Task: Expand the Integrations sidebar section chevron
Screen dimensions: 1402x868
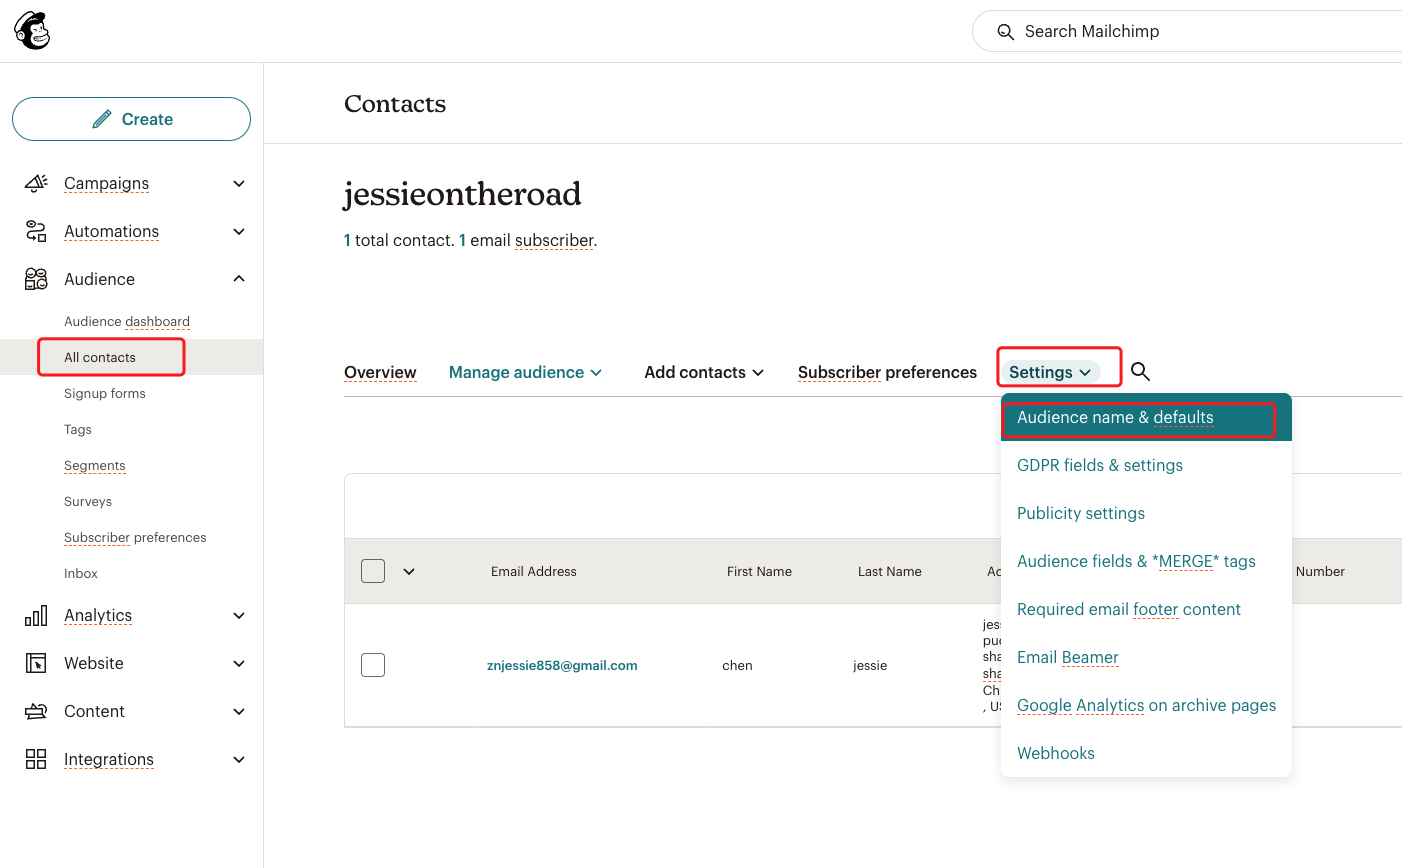Action: (239, 759)
